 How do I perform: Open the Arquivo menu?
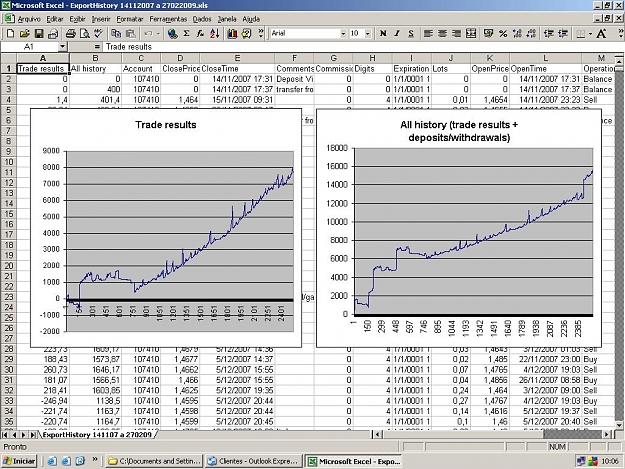click(x=29, y=19)
